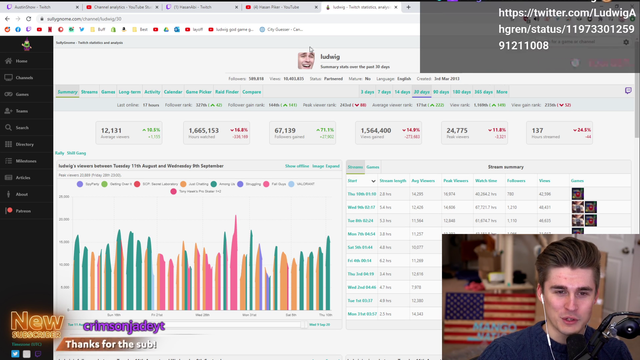The image size is (640, 360).
Task: Open the Reddit bookmark icon
Action: point(7,29)
